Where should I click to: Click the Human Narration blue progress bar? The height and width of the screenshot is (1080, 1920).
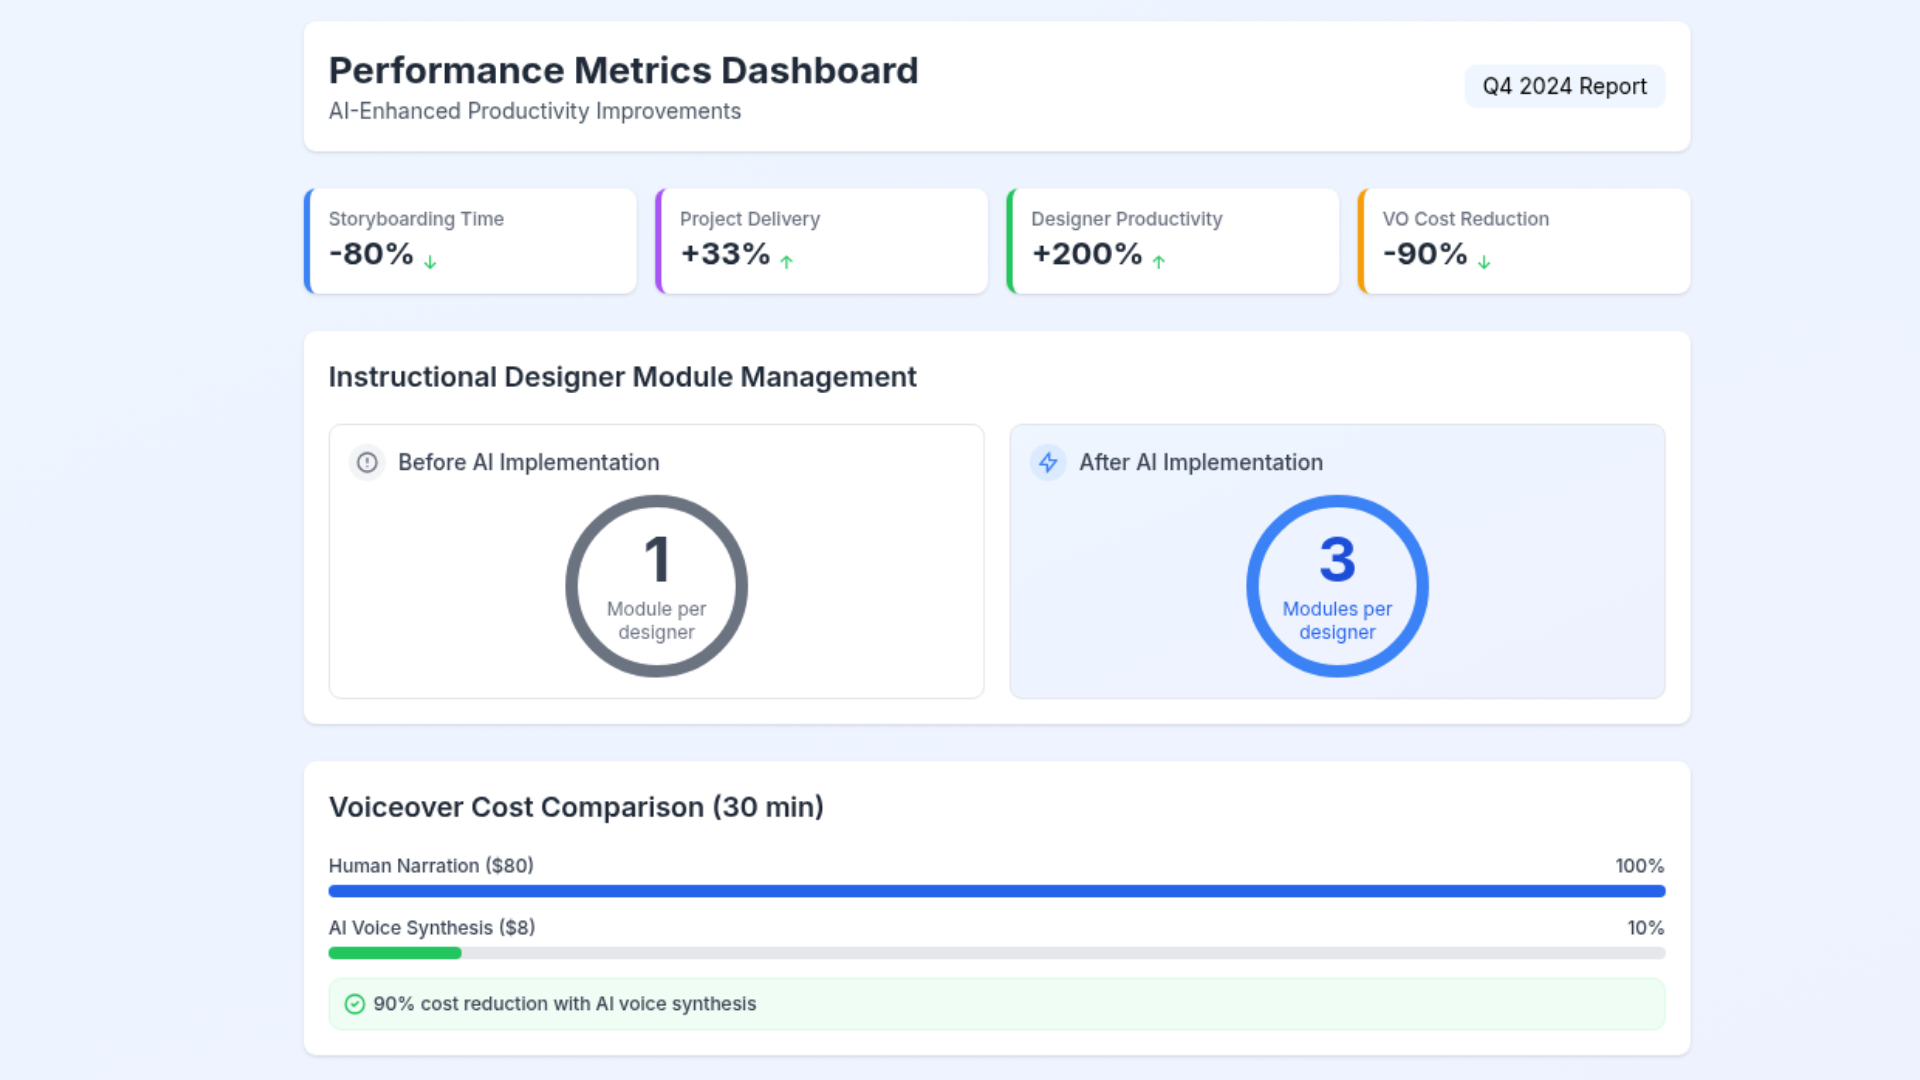tap(996, 891)
